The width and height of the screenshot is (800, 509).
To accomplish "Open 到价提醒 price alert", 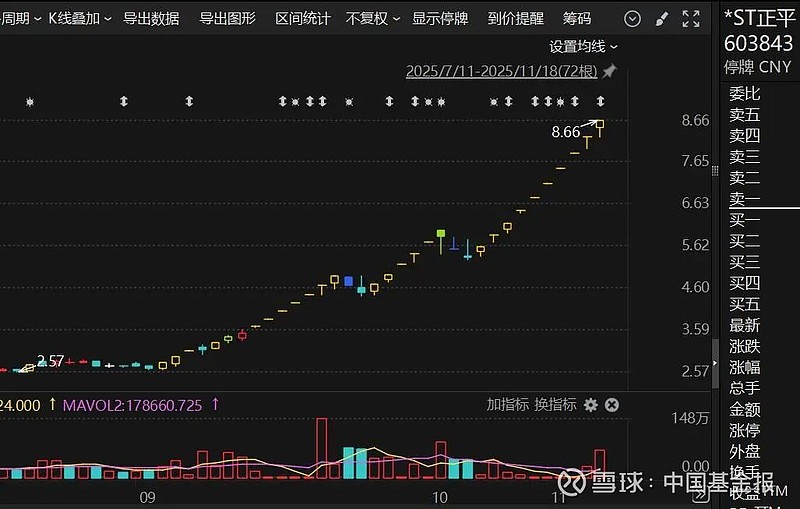I will click(x=515, y=19).
